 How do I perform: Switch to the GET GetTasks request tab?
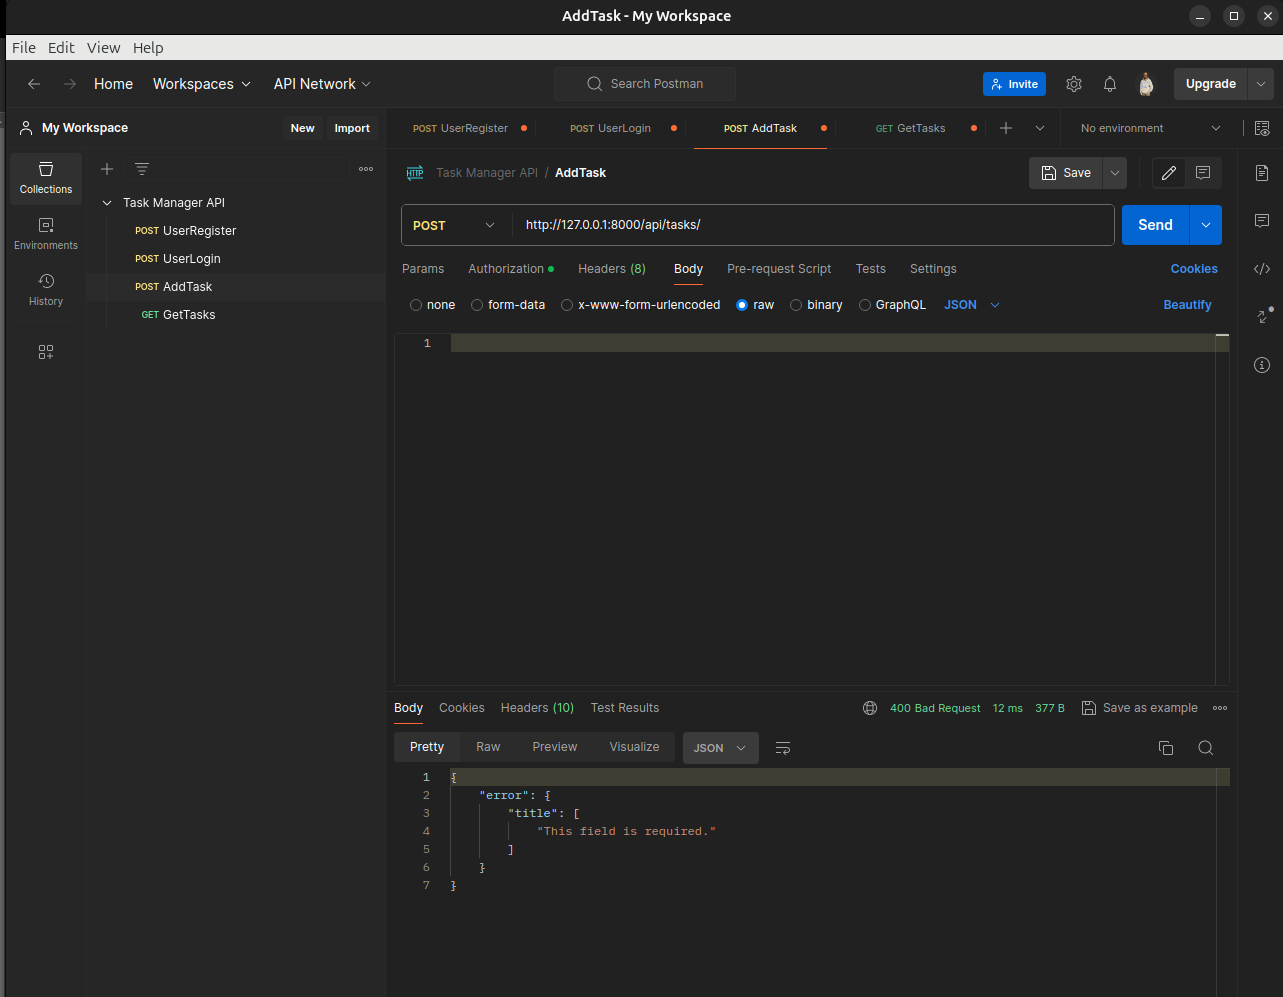[x=911, y=128]
